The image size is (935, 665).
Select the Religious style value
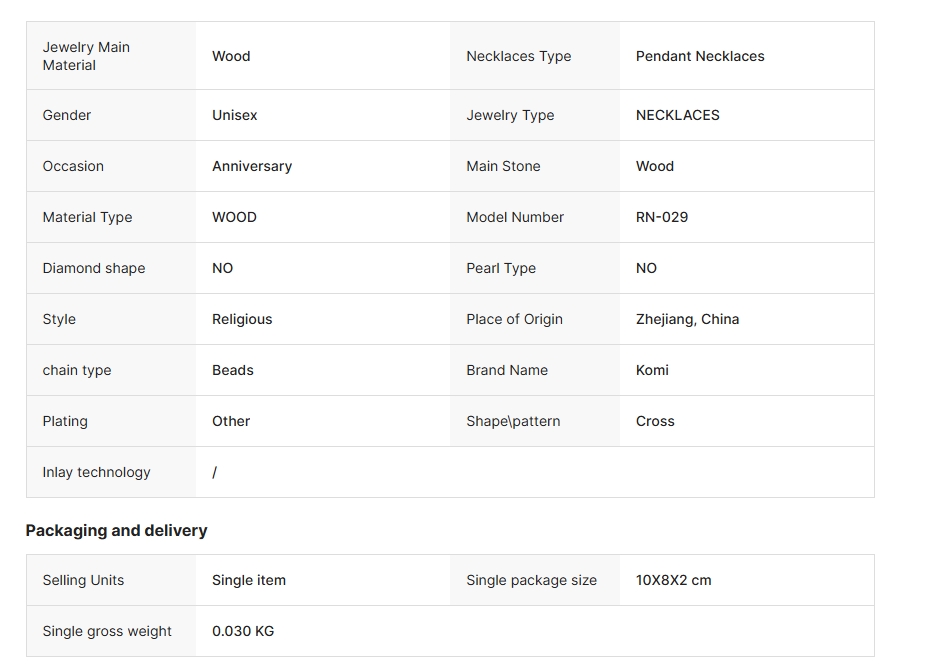point(242,319)
